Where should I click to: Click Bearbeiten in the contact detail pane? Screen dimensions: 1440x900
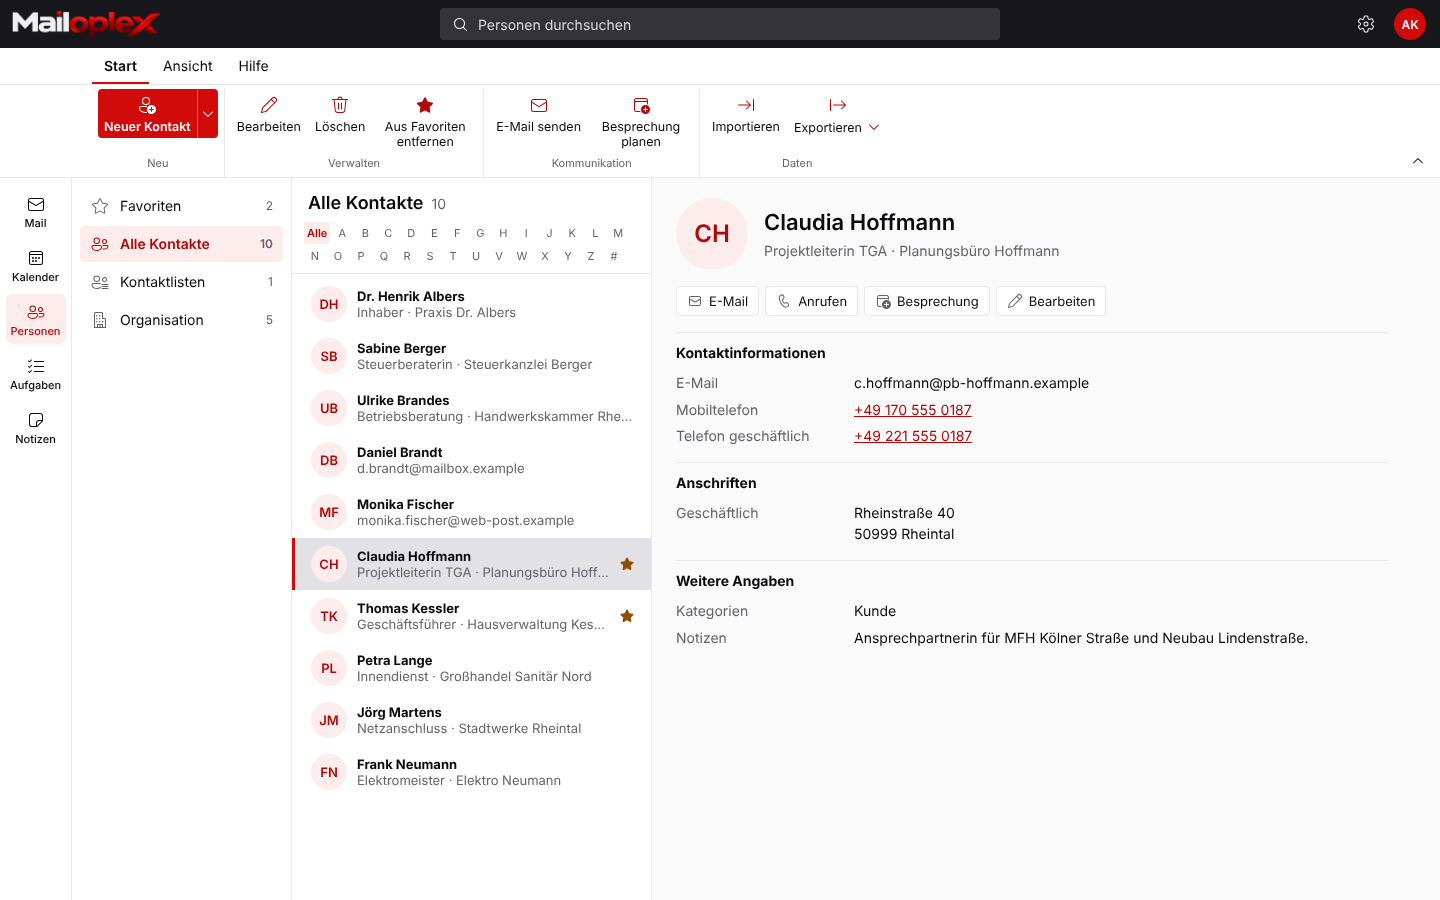point(1051,301)
